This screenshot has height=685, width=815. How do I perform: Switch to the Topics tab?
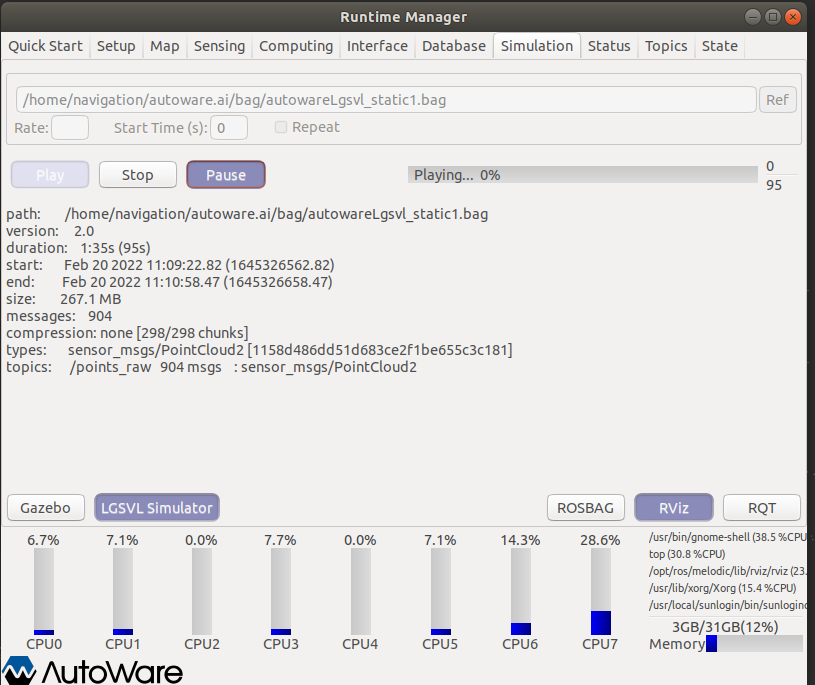tap(666, 46)
